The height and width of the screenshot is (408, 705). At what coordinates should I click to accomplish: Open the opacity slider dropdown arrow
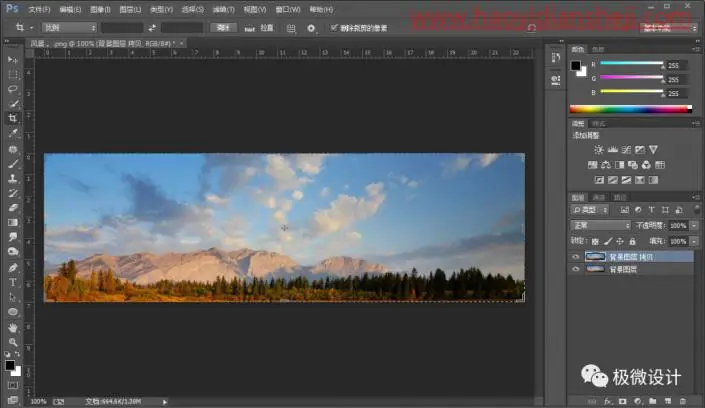point(694,225)
